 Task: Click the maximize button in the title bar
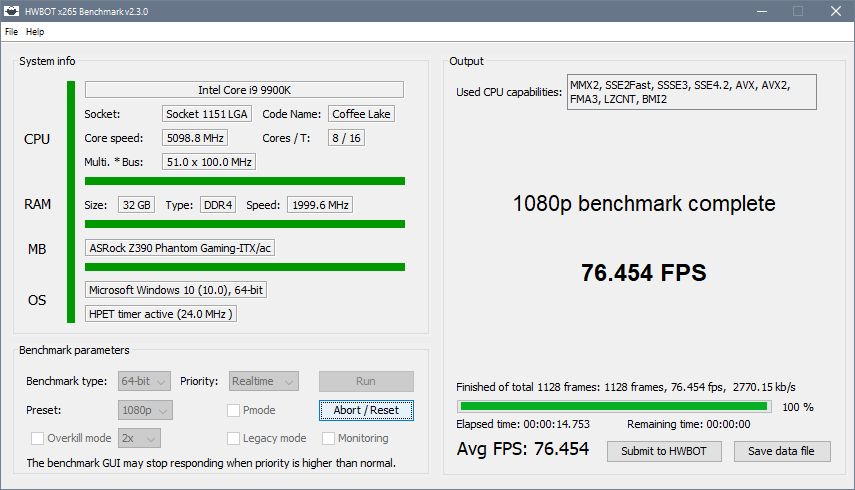(x=798, y=11)
